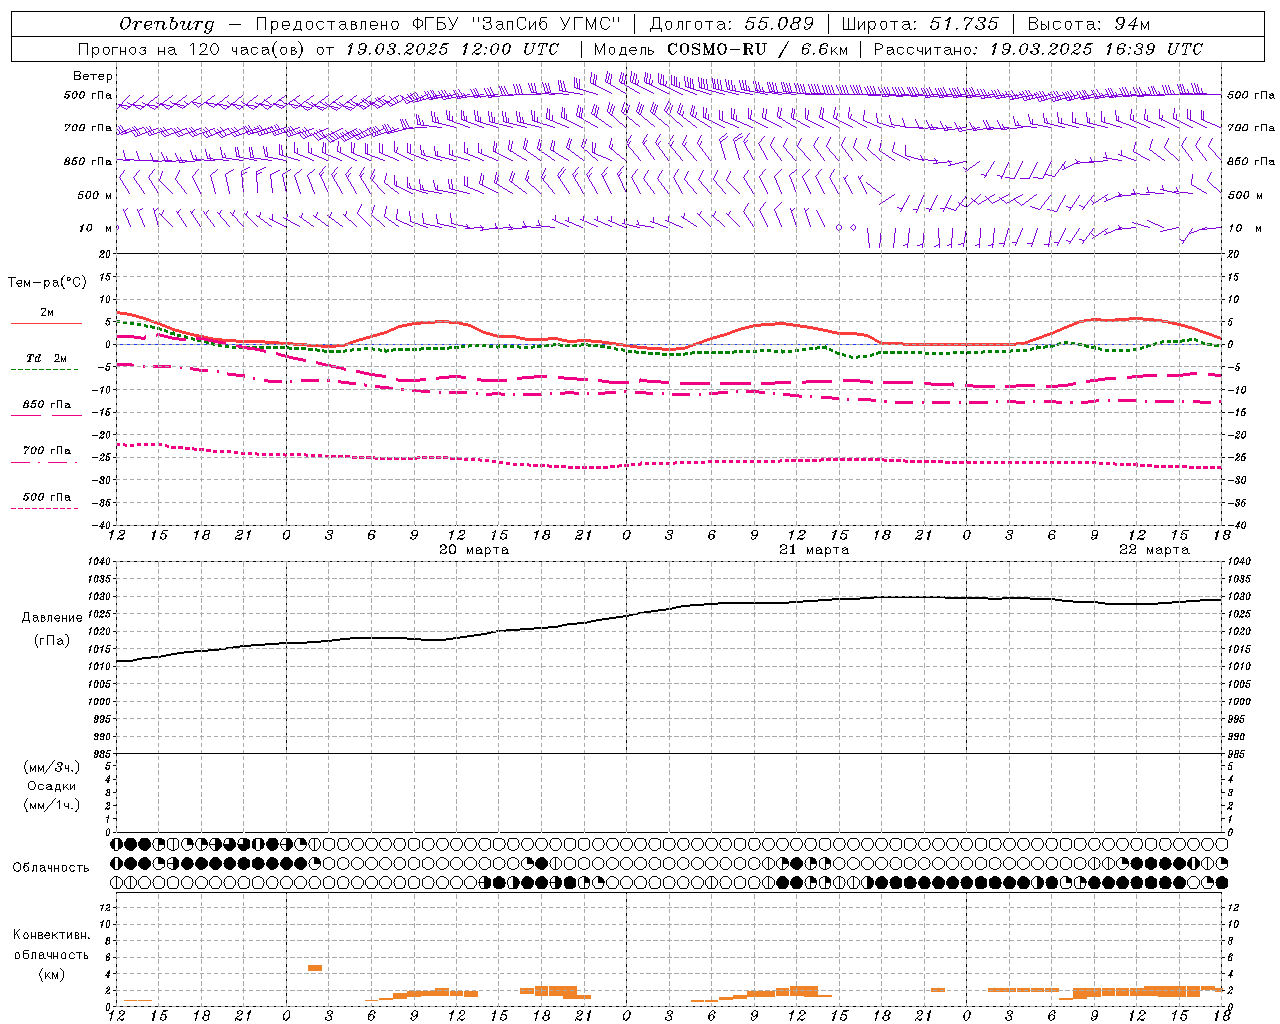
Task: Click the Давление pressure chart label
Action: (52, 618)
